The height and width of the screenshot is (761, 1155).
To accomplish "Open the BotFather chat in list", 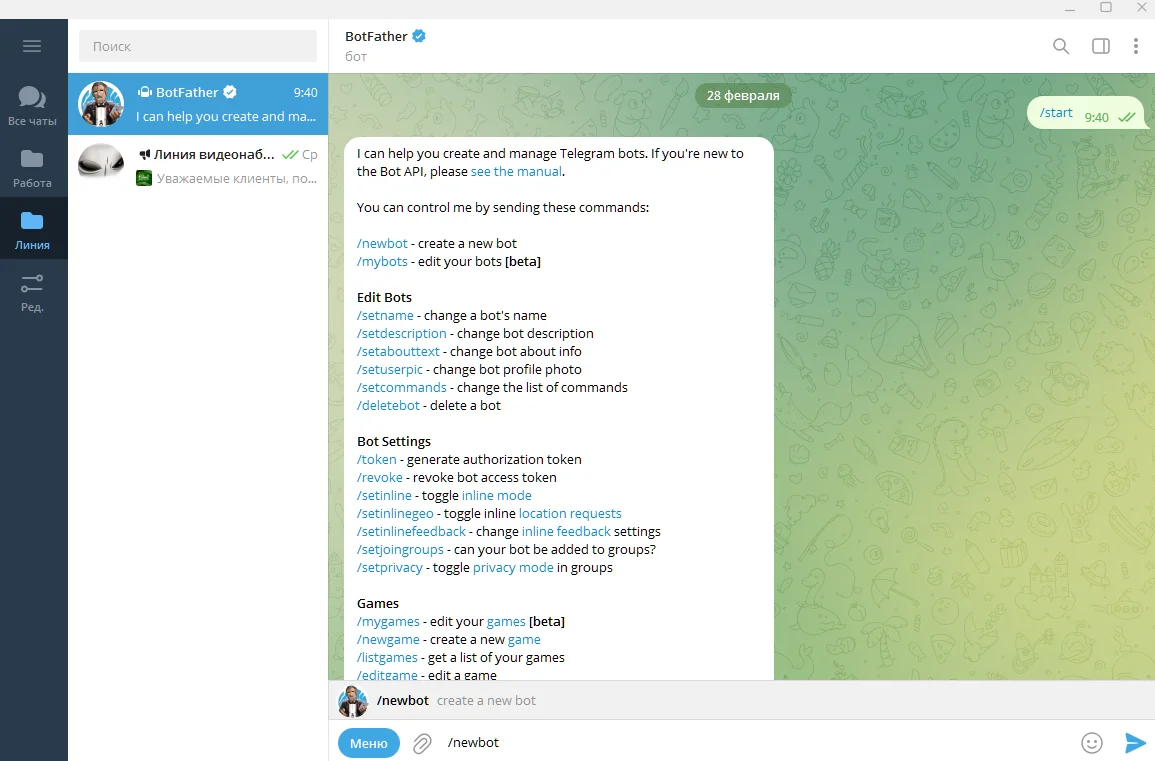I will pos(198,104).
